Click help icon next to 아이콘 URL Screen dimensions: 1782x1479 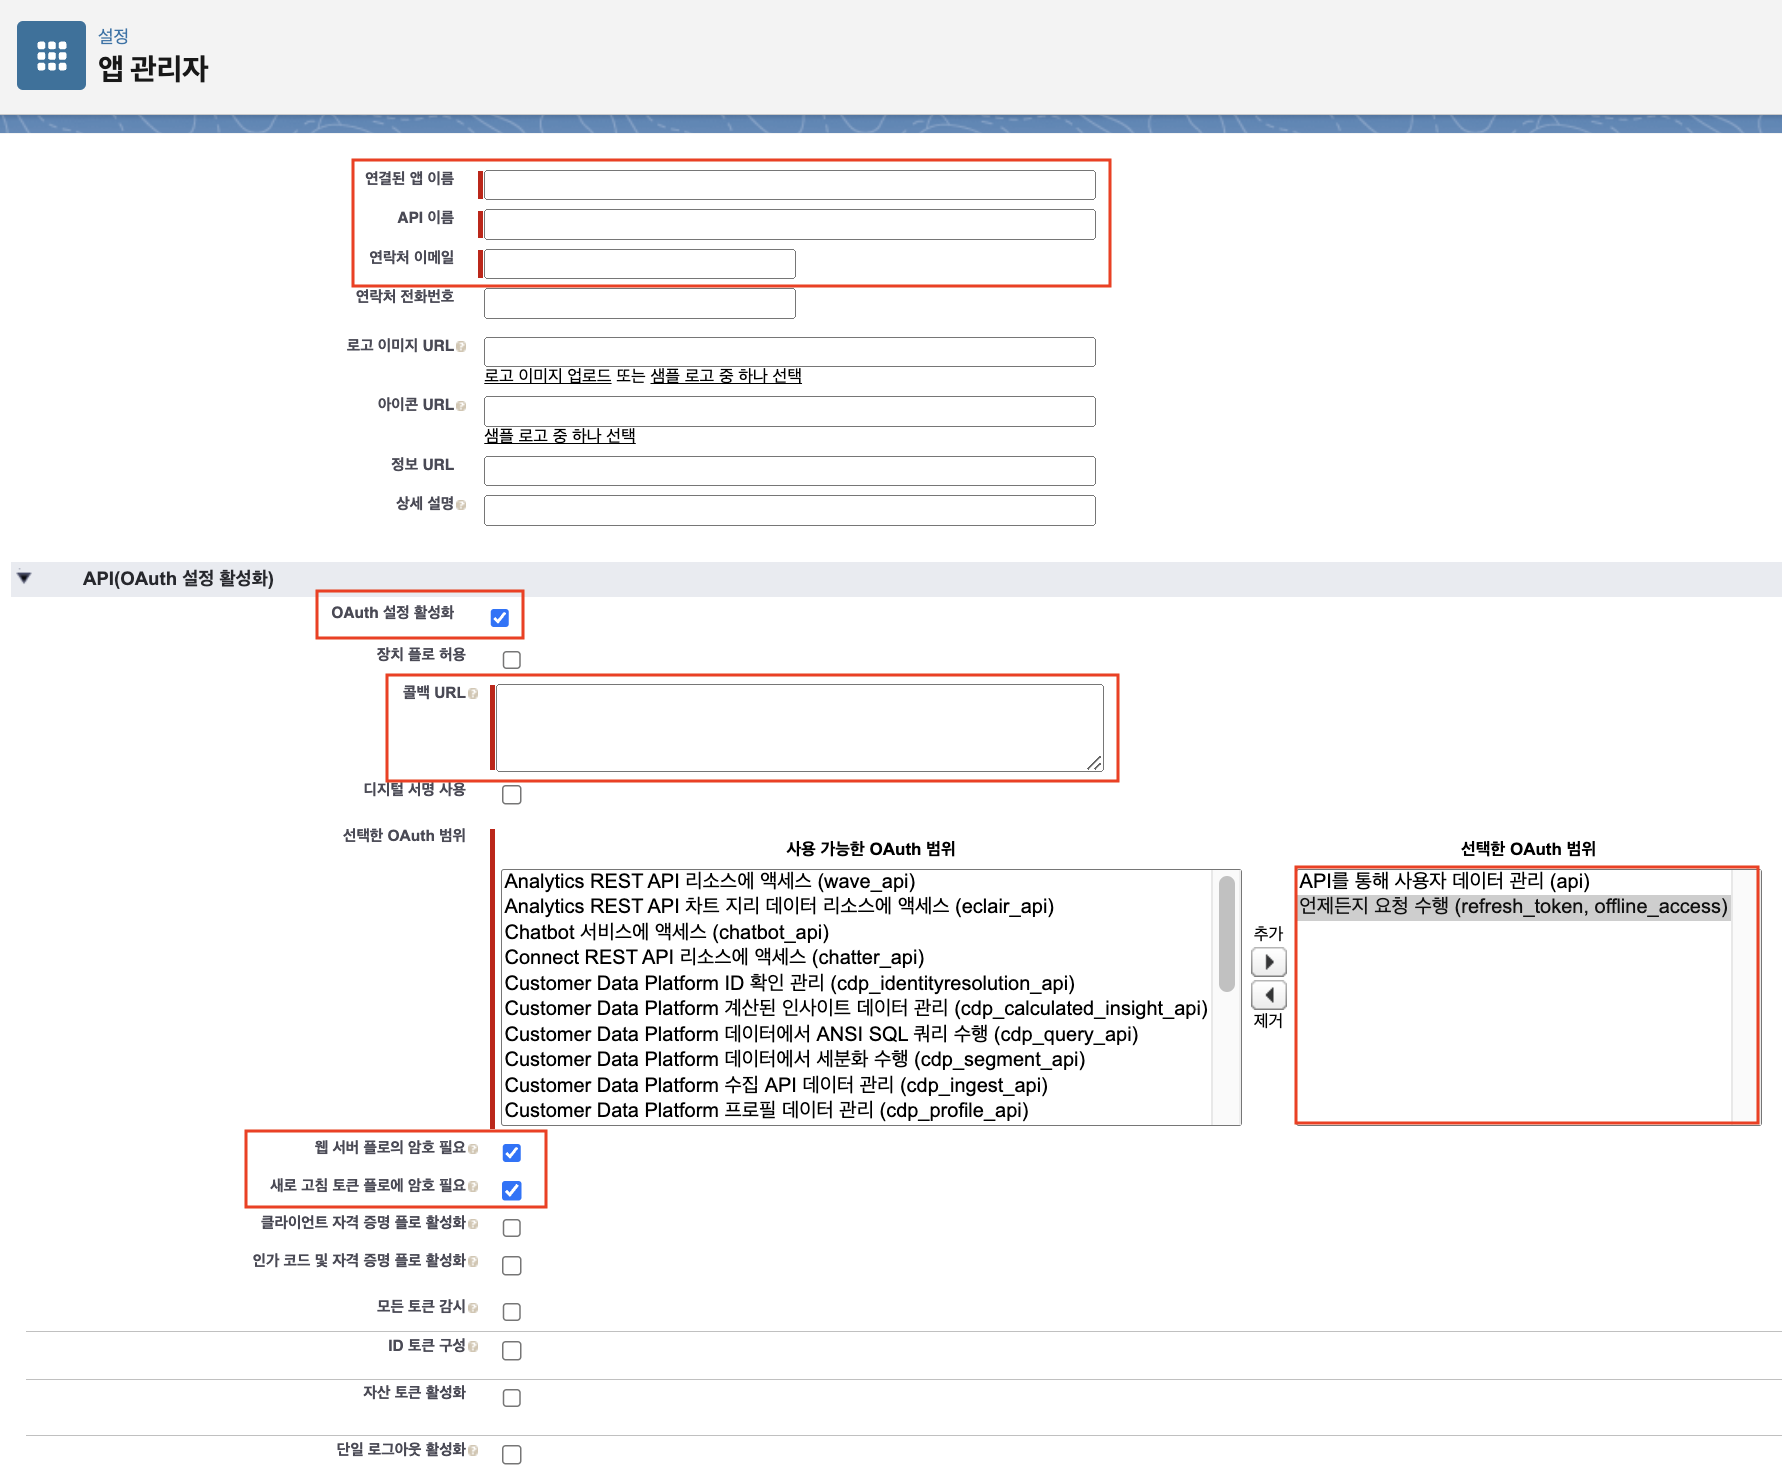tap(461, 406)
